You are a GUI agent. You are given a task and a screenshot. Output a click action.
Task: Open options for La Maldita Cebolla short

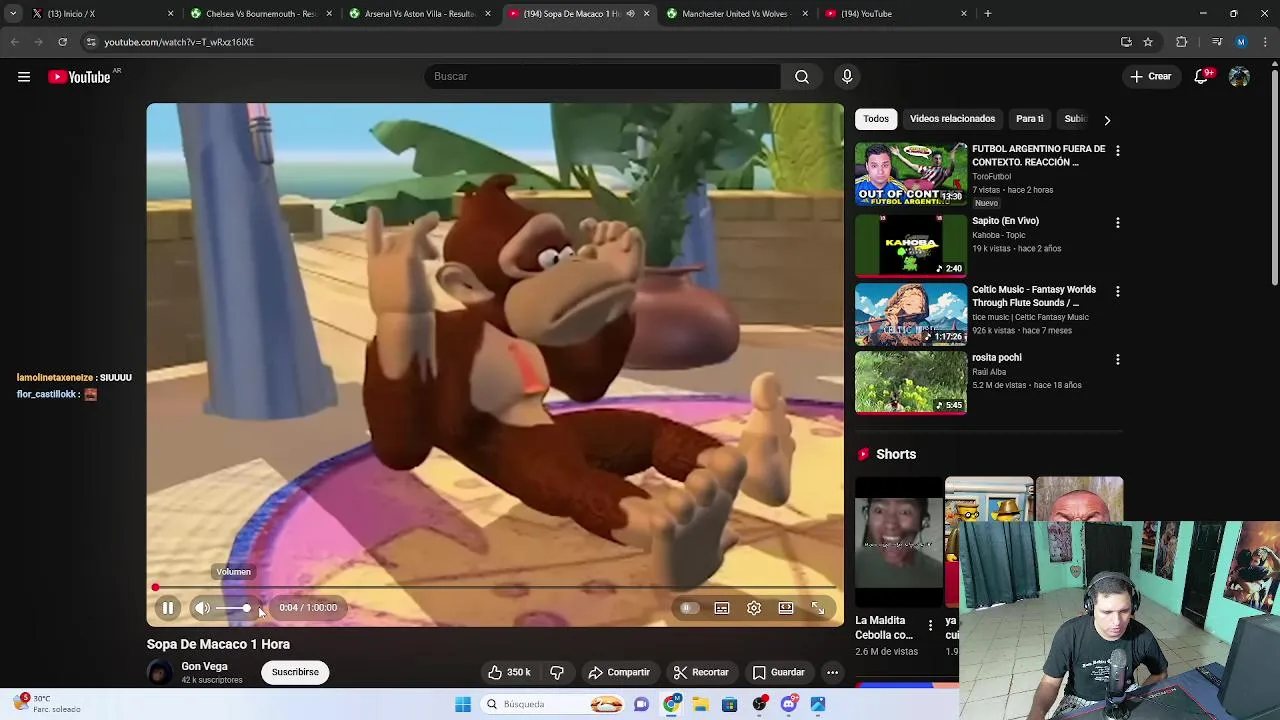(x=930, y=626)
